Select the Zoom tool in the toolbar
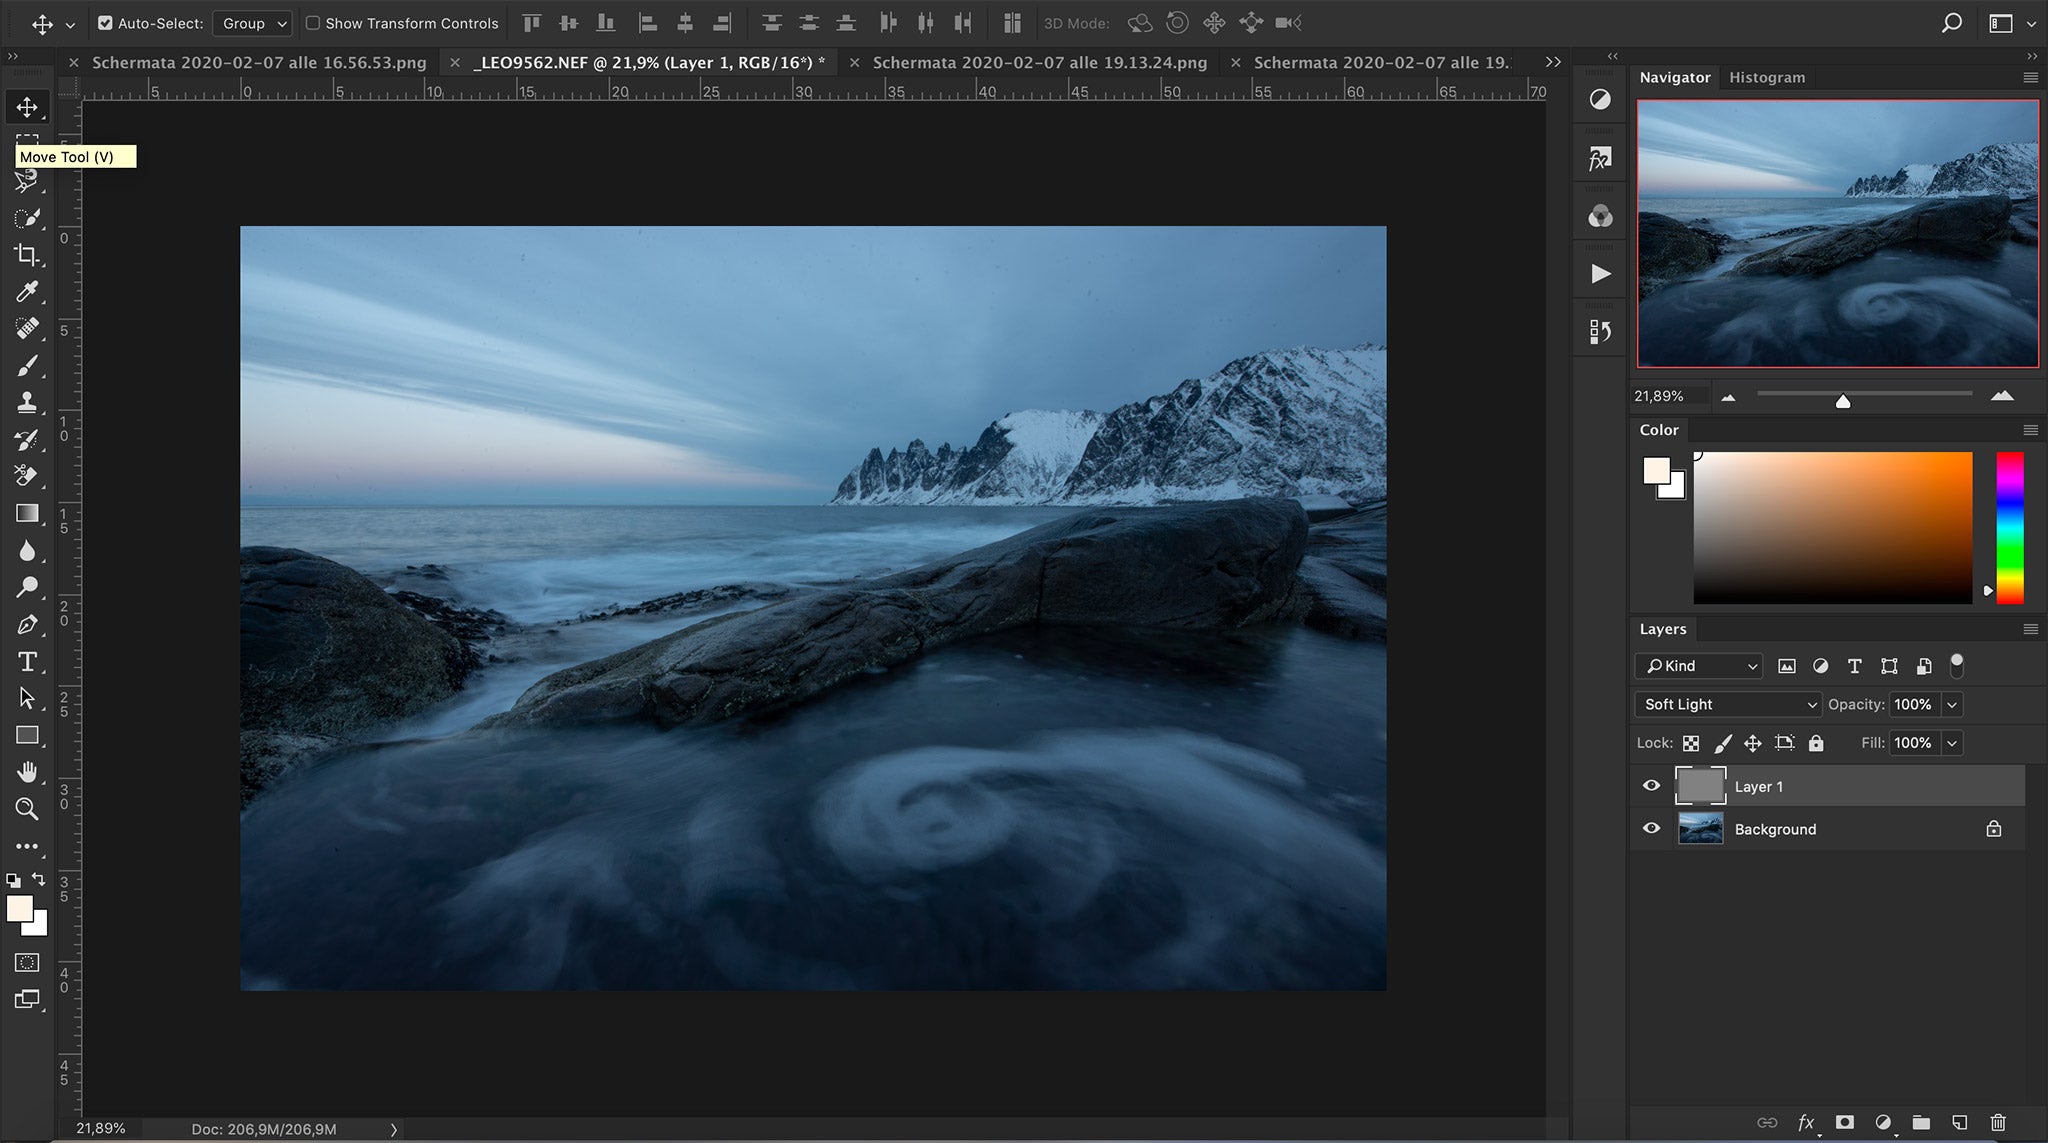 pyautogui.click(x=27, y=809)
